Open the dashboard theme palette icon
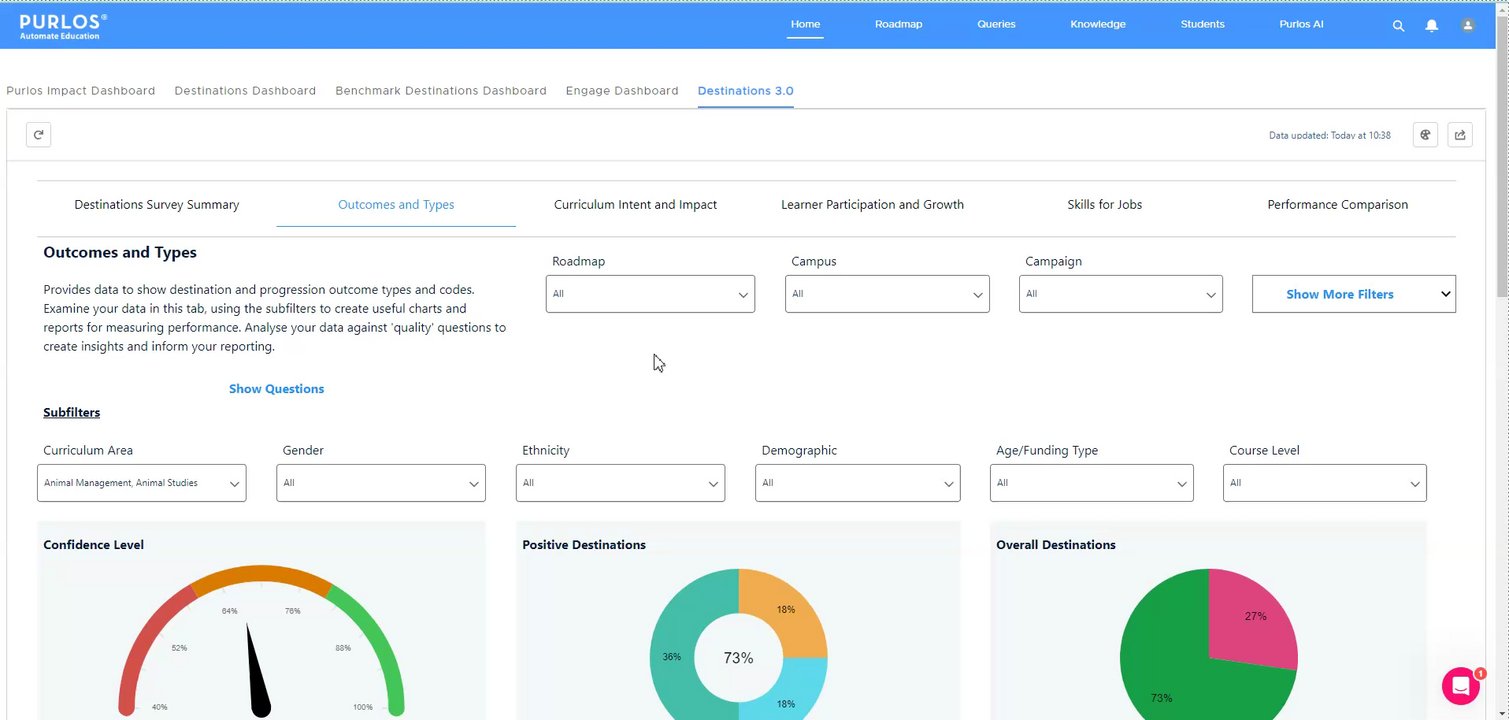Screen dimensions: 1509x720 pos(1426,134)
